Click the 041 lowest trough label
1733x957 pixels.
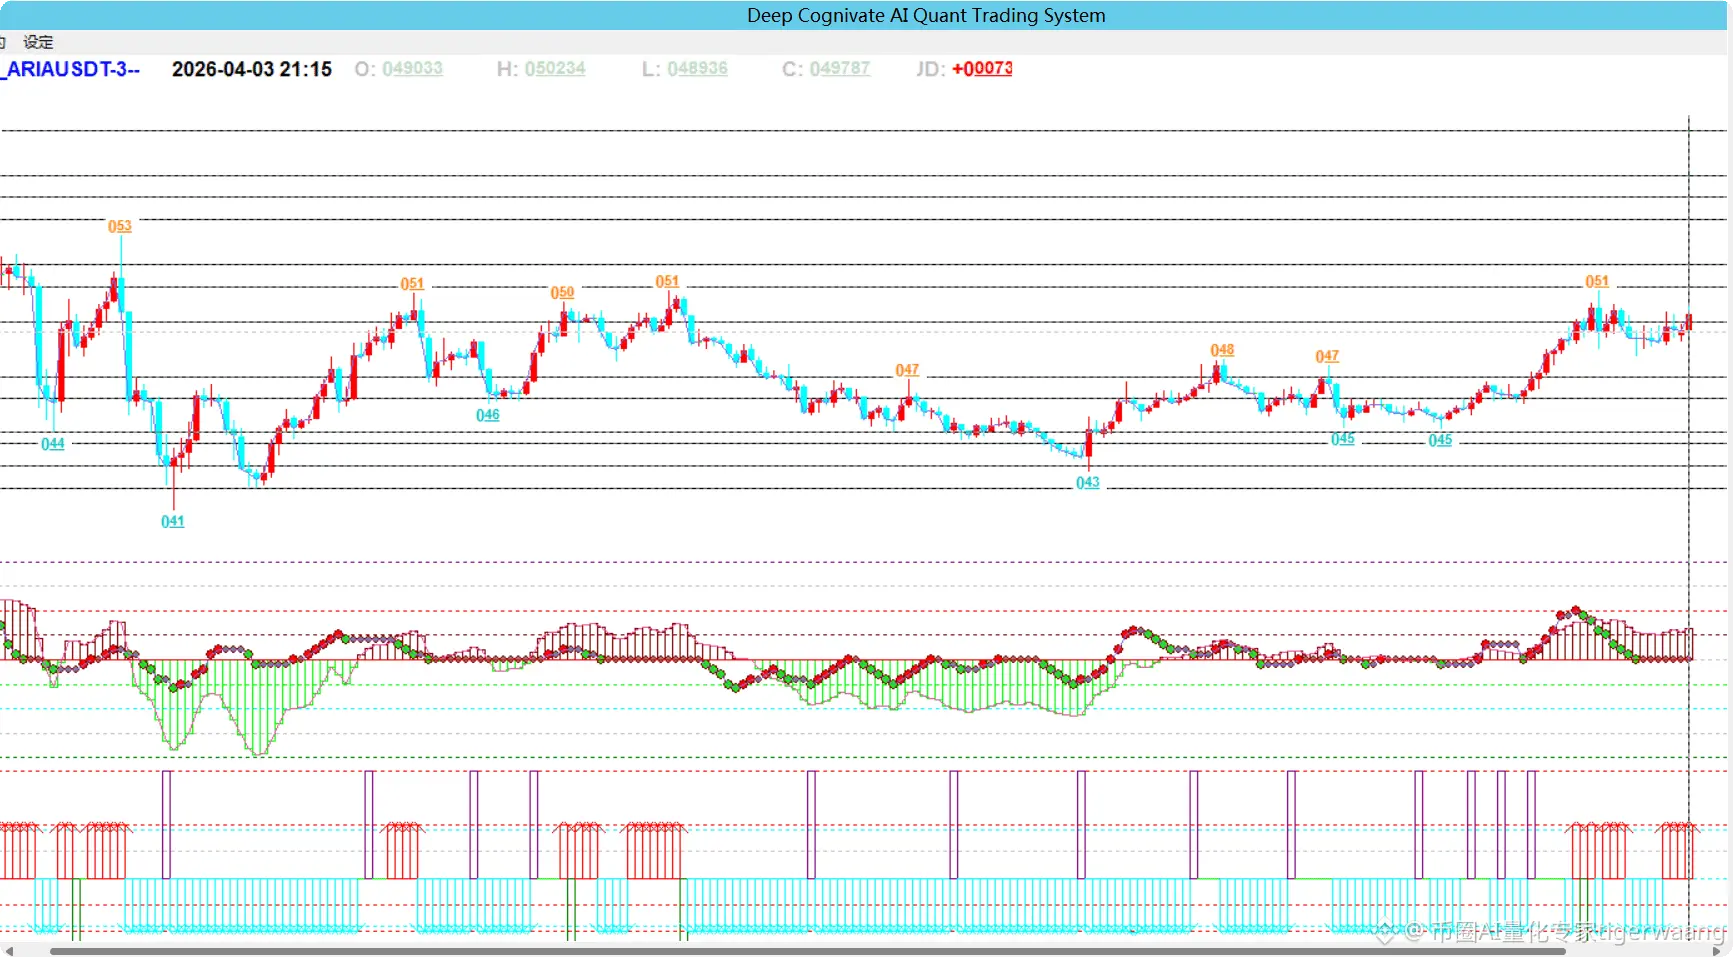click(172, 521)
